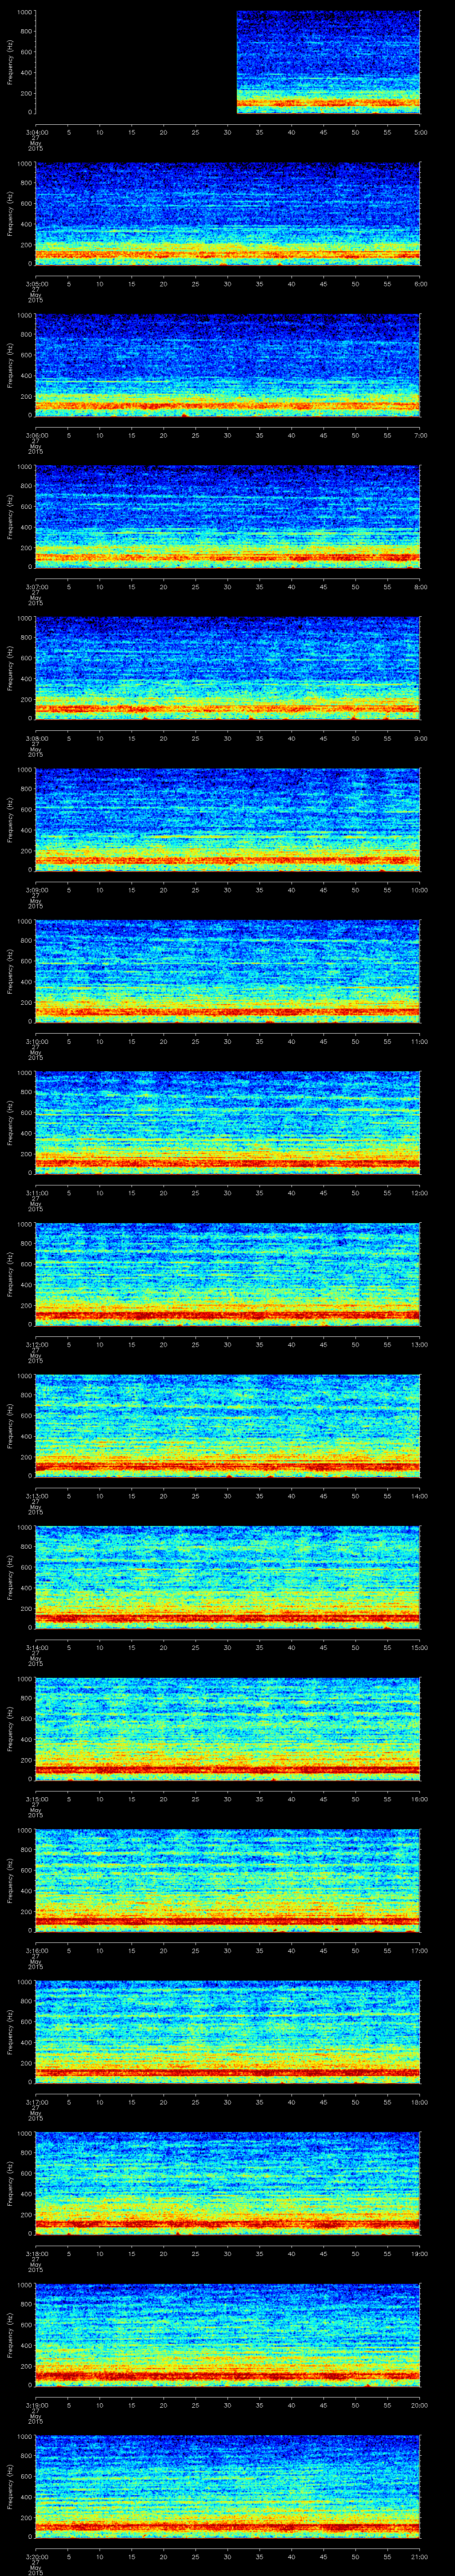Click Frequency (Hz) axis label of 3:07:00 plot
This screenshot has height=2576, width=455.
click(10, 516)
